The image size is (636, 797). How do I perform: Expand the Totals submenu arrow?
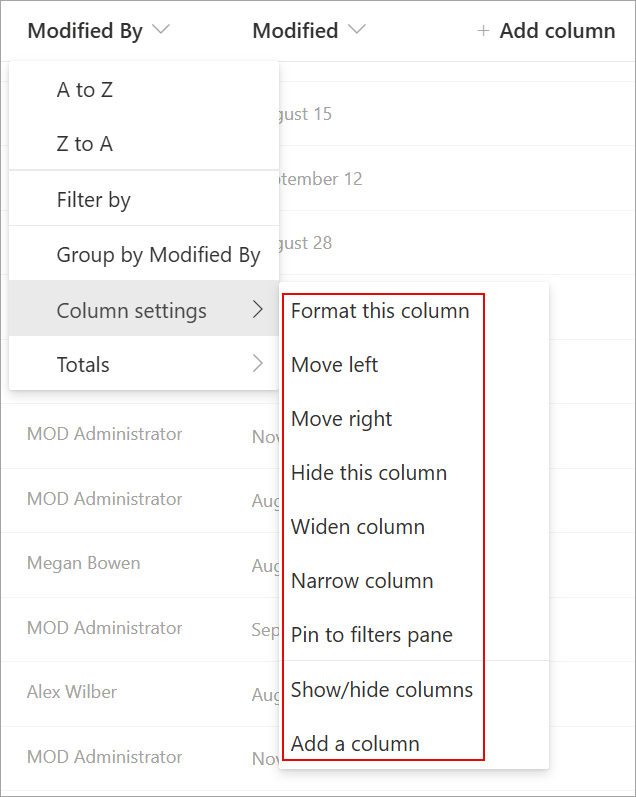(258, 364)
